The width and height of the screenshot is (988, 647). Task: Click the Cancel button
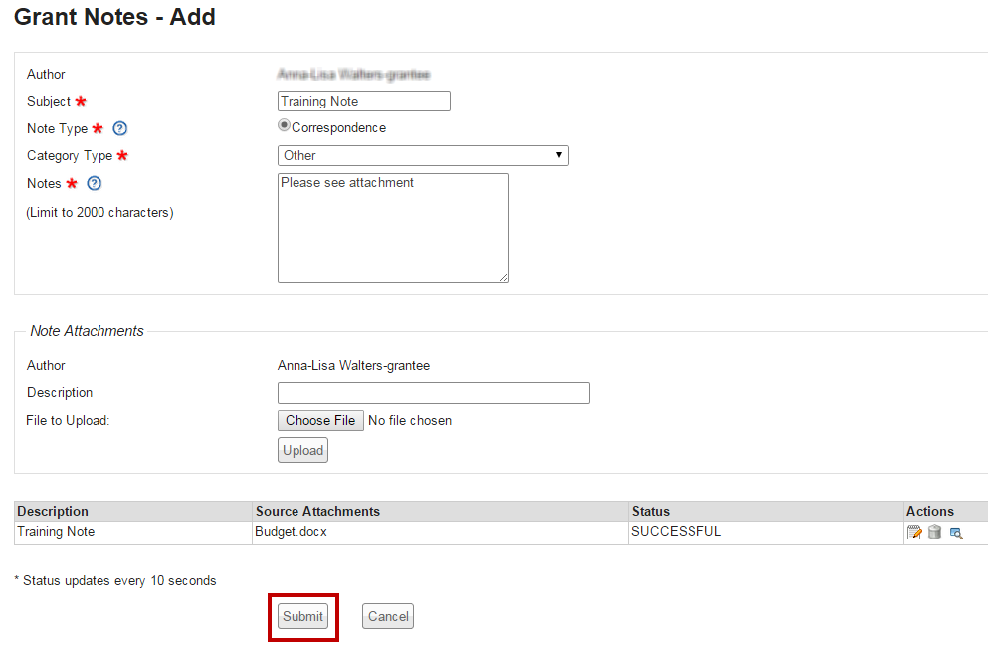tap(387, 616)
